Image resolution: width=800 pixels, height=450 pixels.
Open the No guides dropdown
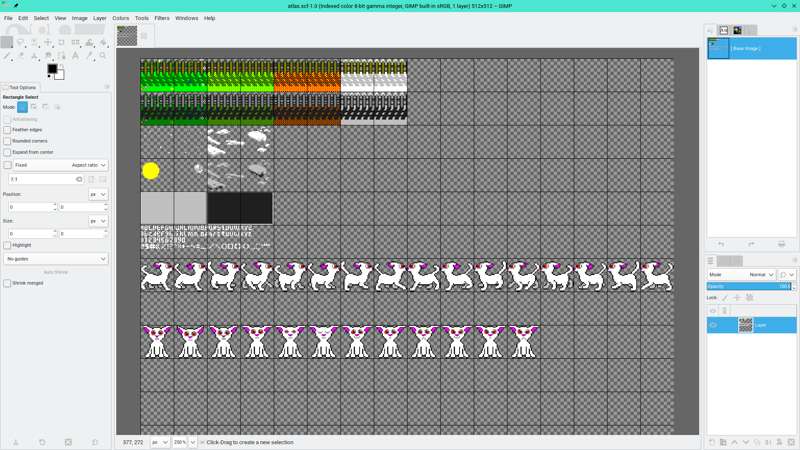pos(56,259)
